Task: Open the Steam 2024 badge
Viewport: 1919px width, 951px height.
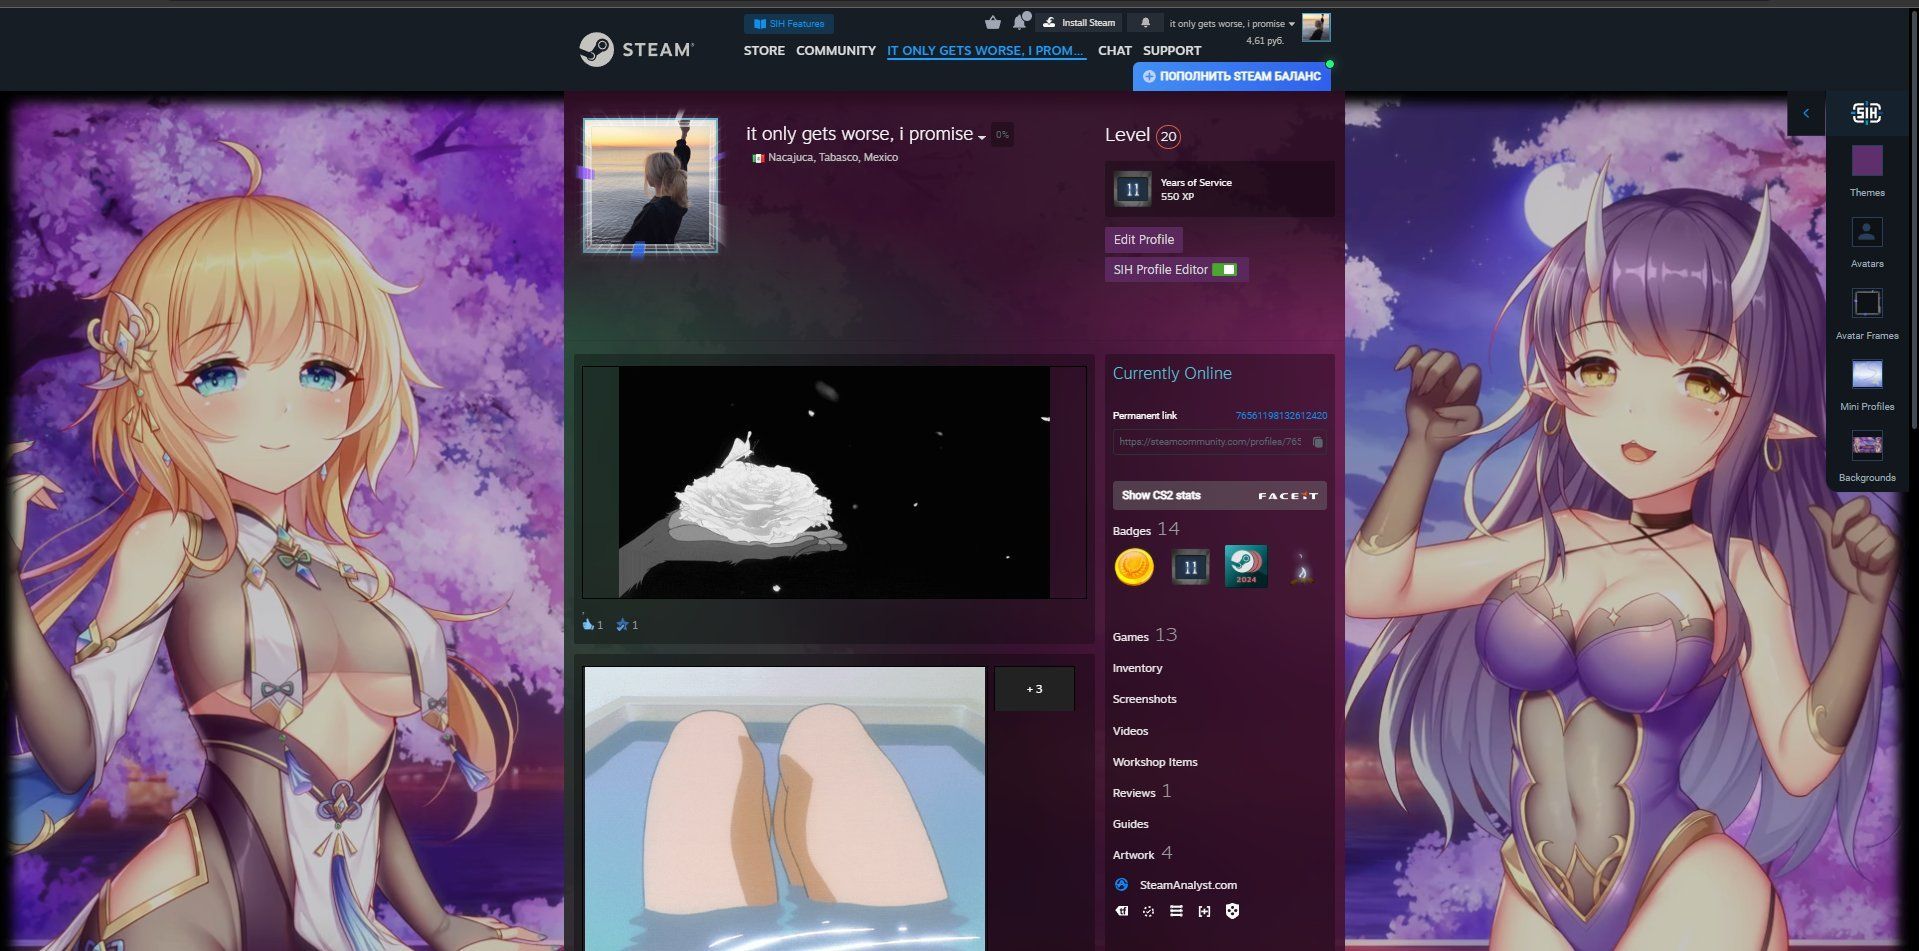Action: click(1245, 567)
